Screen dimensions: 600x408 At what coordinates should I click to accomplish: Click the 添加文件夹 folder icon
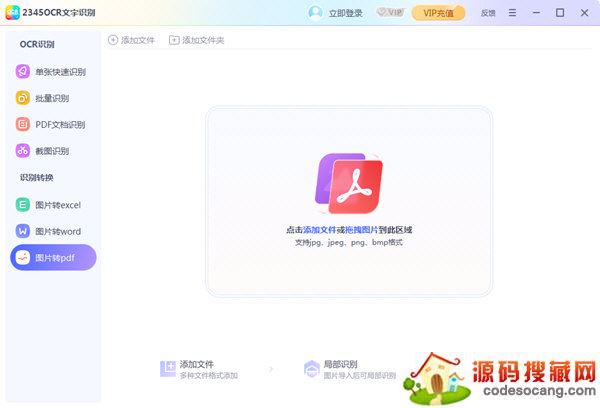174,40
